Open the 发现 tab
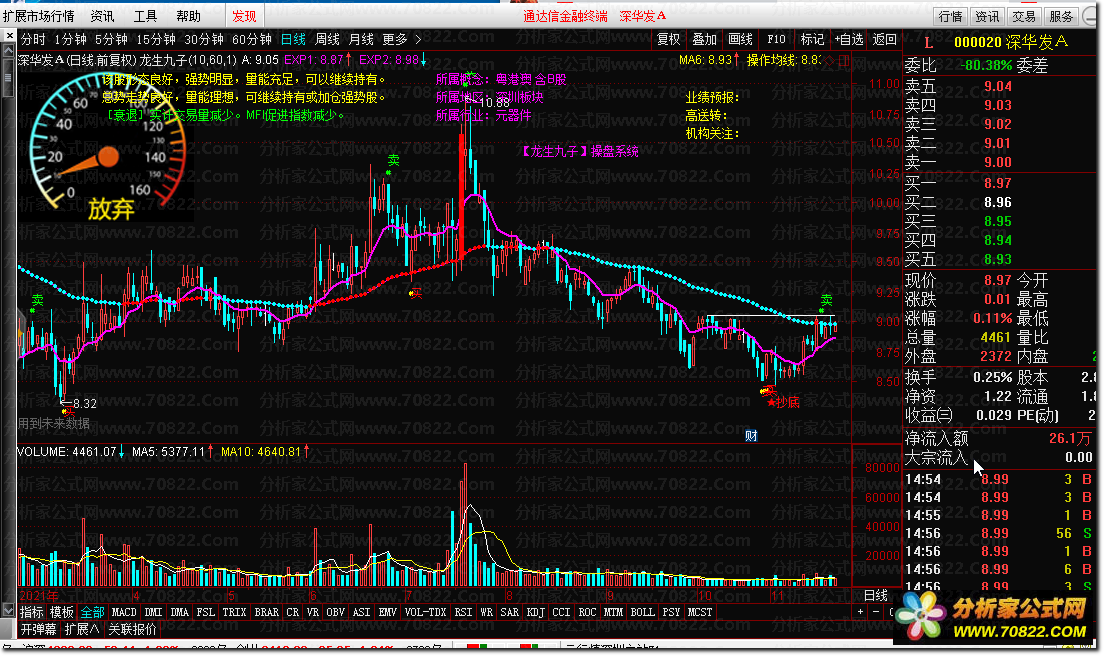The image size is (1105, 656). click(x=245, y=16)
